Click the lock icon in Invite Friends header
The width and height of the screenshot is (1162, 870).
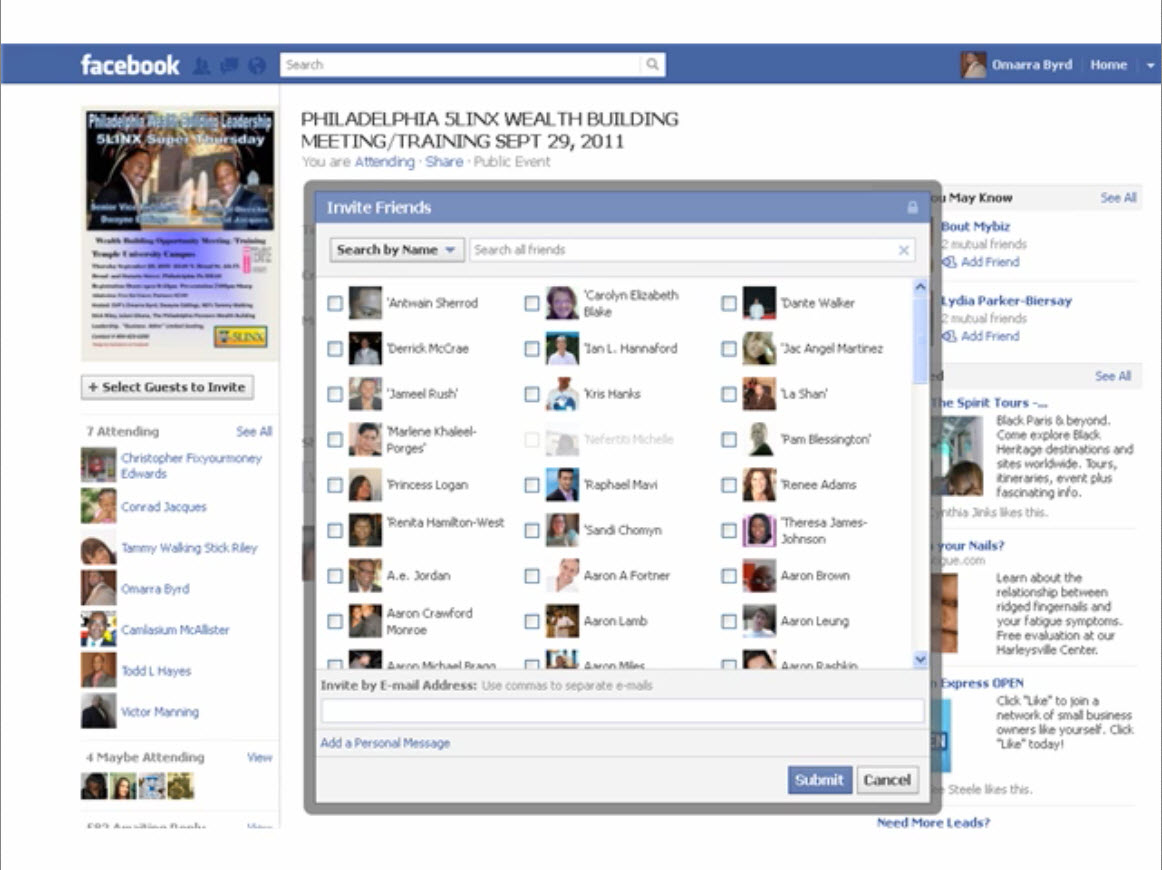coord(912,207)
